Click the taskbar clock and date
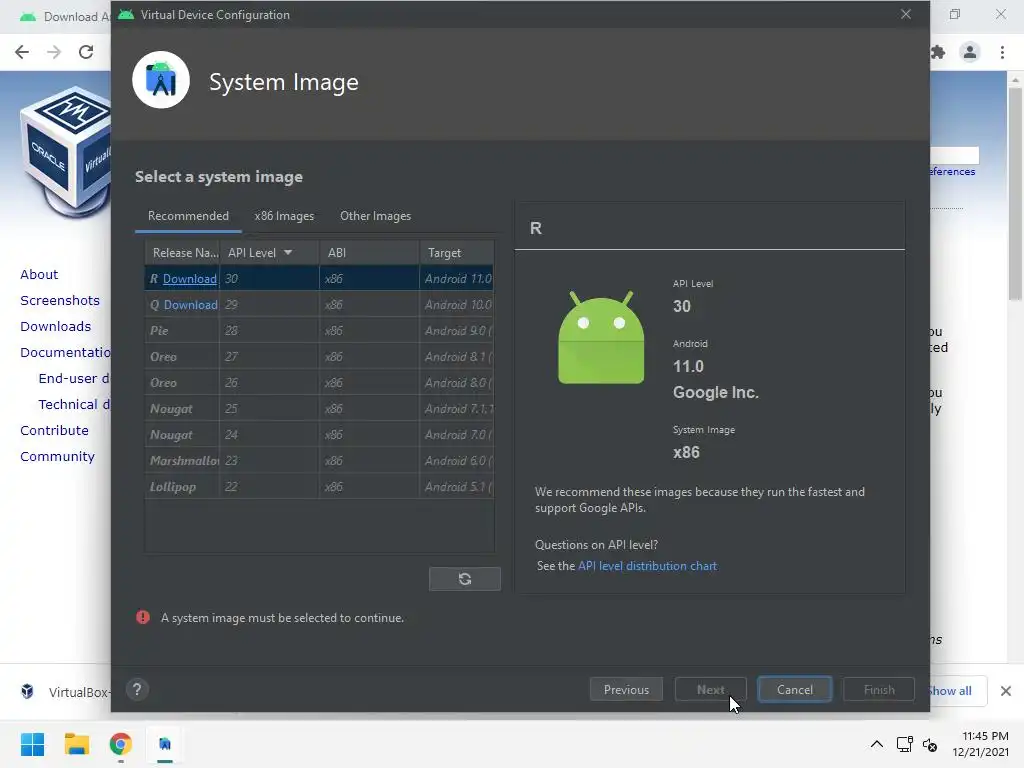 (981, 744)
